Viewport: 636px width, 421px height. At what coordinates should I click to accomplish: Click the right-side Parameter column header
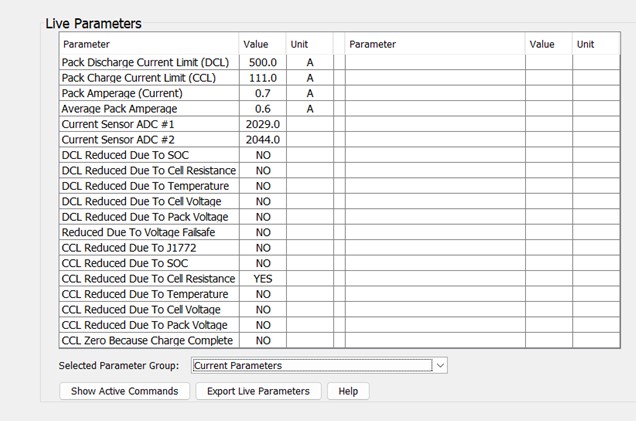(435, 44)
